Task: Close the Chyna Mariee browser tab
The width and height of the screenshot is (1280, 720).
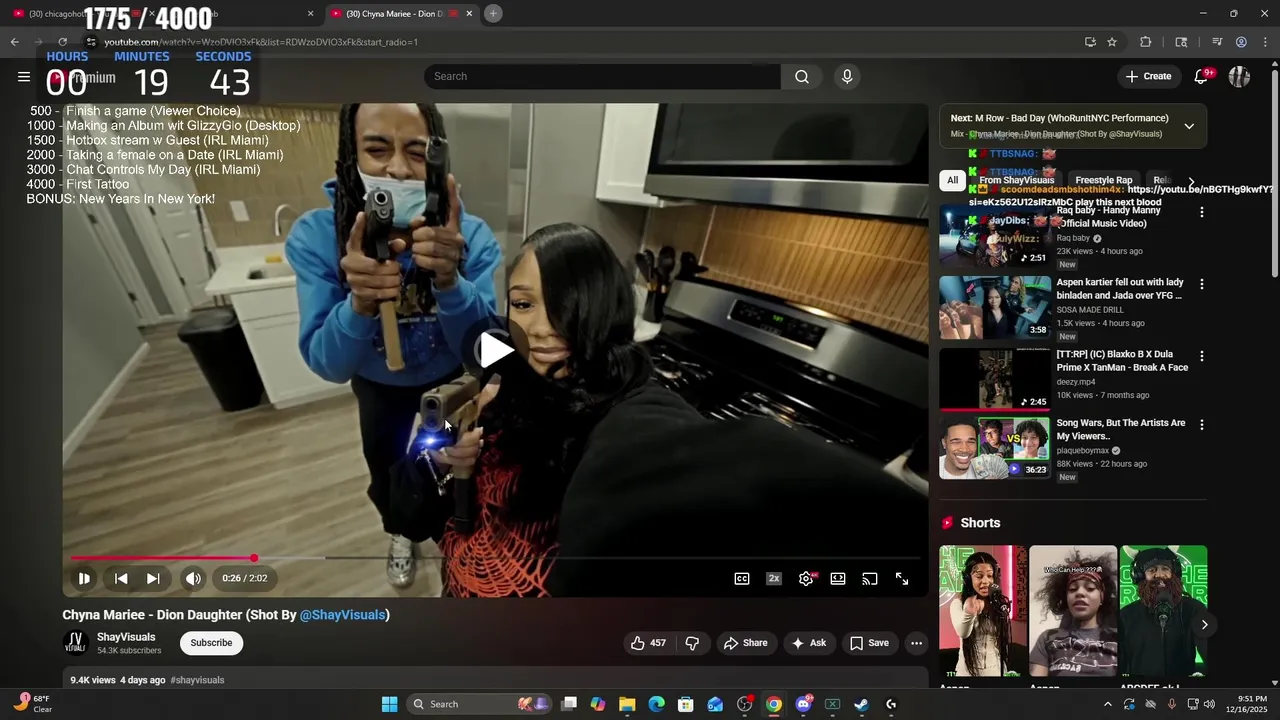Action: click(470, 13)
